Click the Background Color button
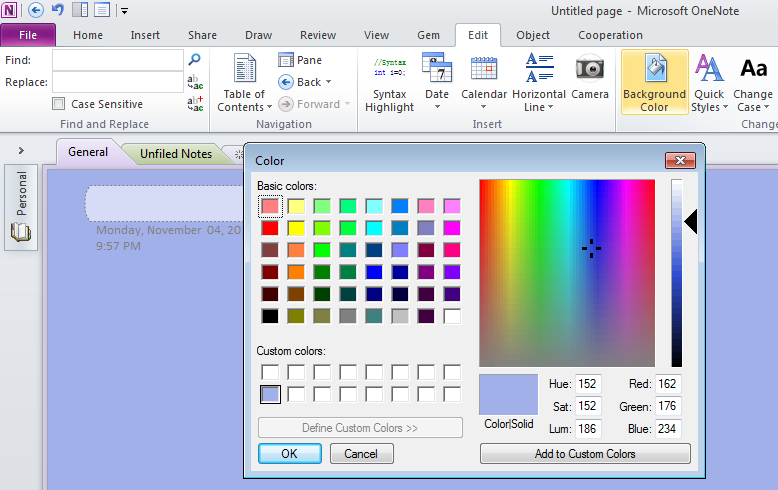Image resolution: width=778 pixels, height=490 pixels. [x=654, y=82]
